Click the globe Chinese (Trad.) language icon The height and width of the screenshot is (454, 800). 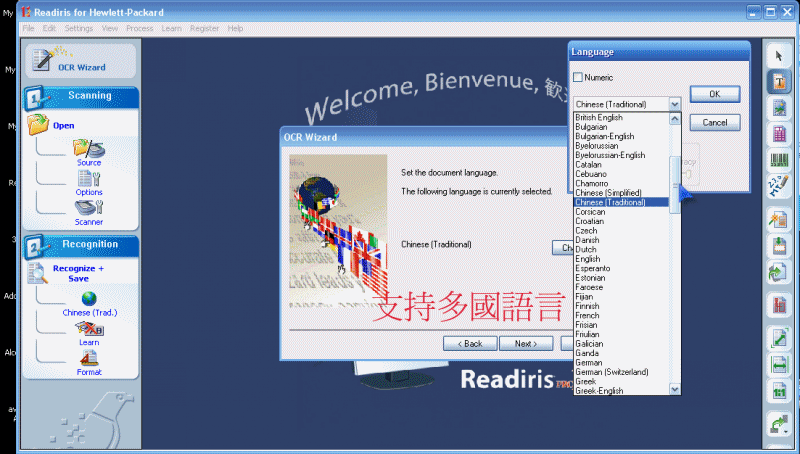[x=89, y=298]
